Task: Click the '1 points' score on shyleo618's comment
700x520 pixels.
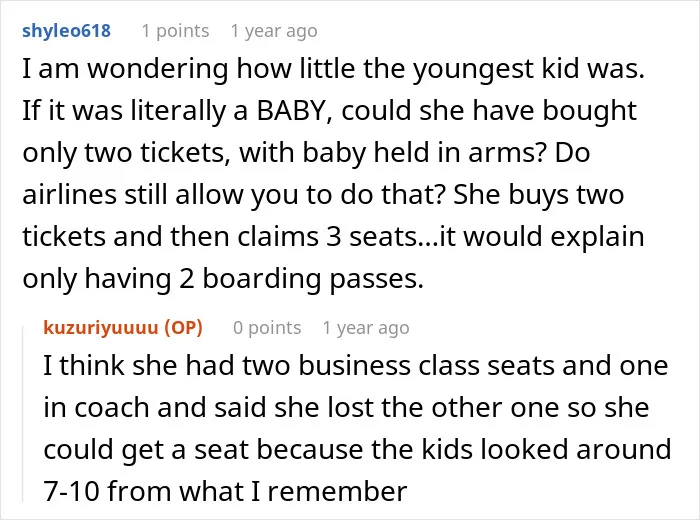Action: point(175,31)
